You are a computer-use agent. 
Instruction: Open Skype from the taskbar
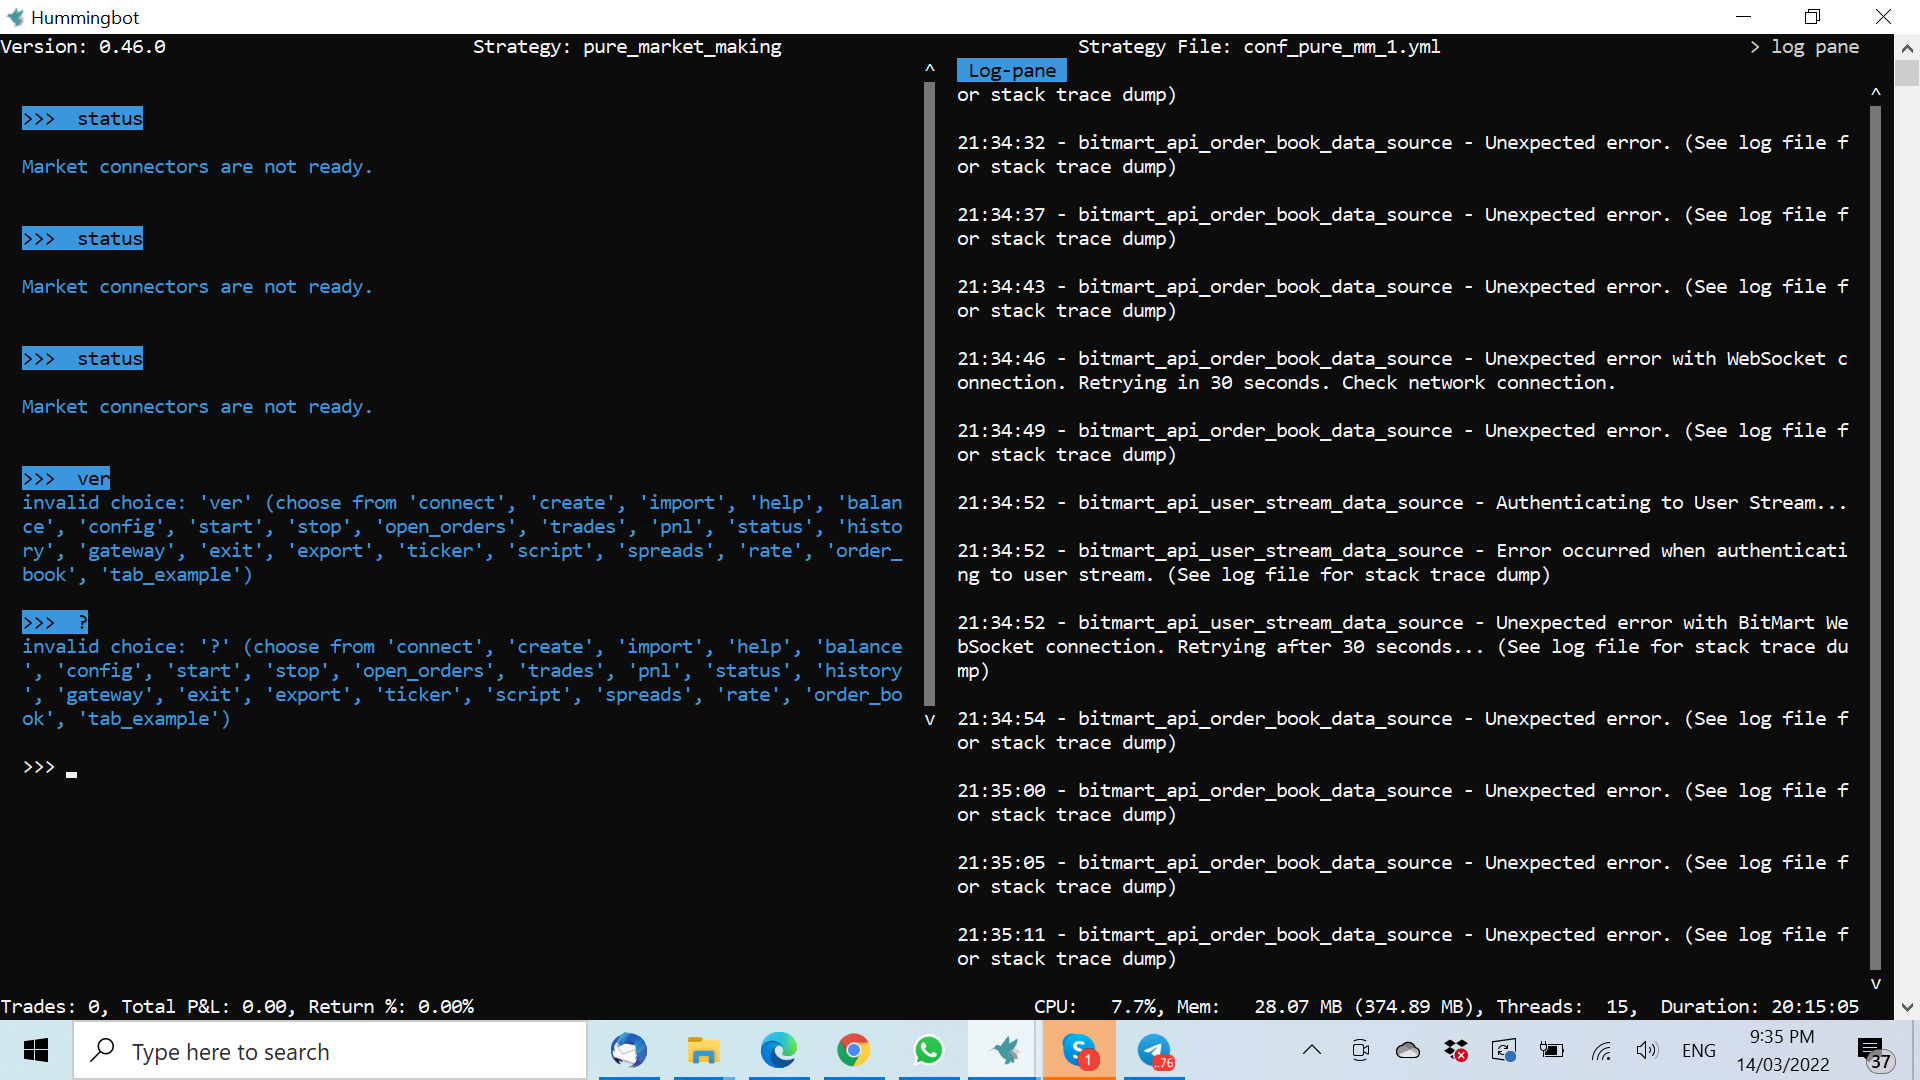1079,1051
